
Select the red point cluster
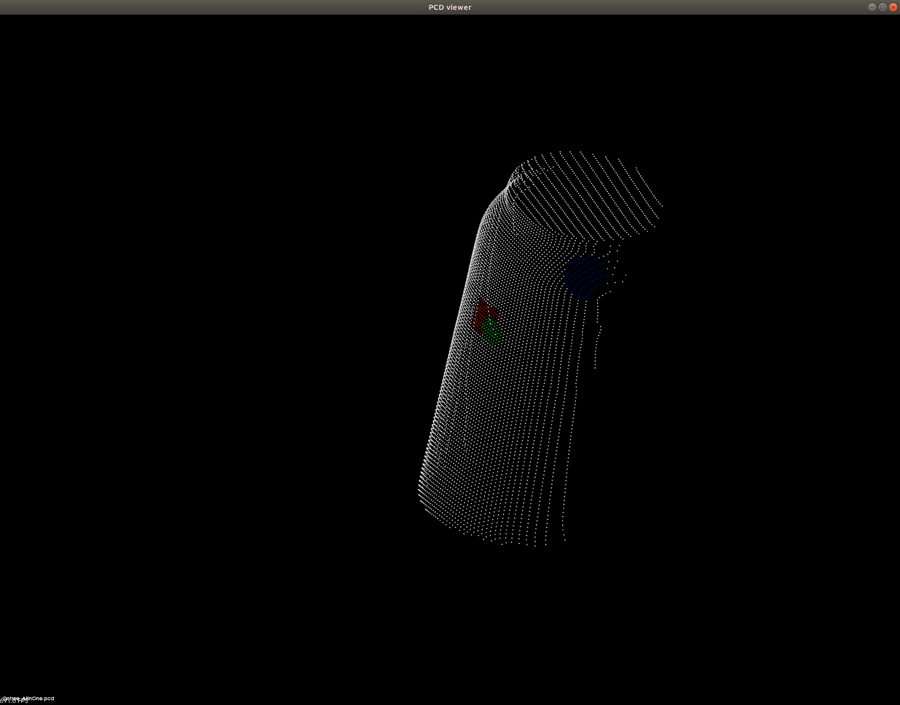482,311
